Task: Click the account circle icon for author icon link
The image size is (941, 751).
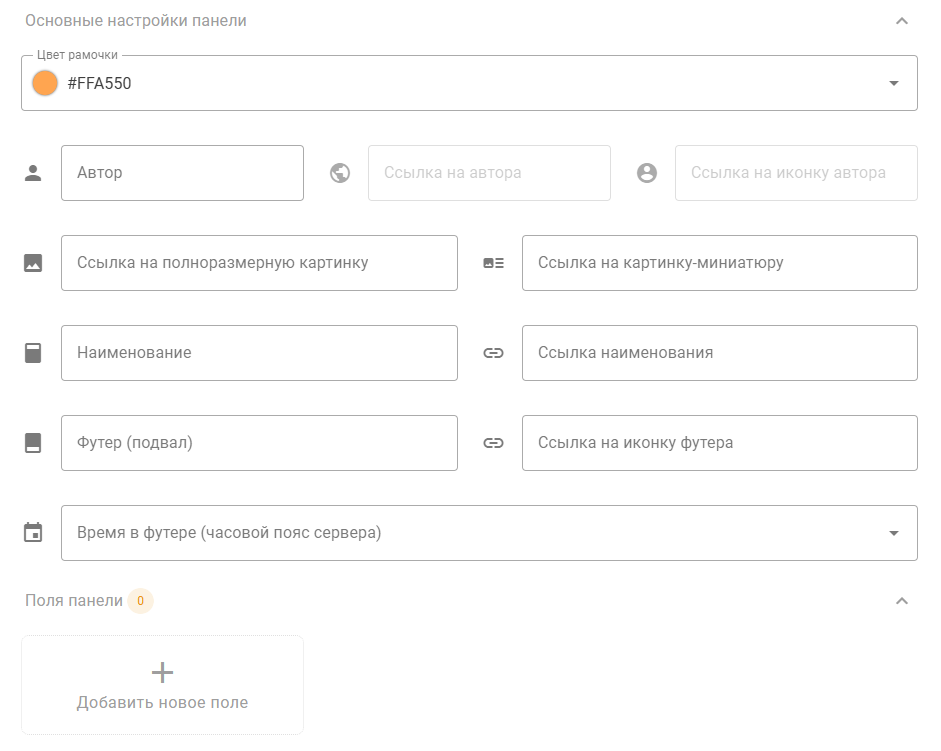Action: pos(647,173)
